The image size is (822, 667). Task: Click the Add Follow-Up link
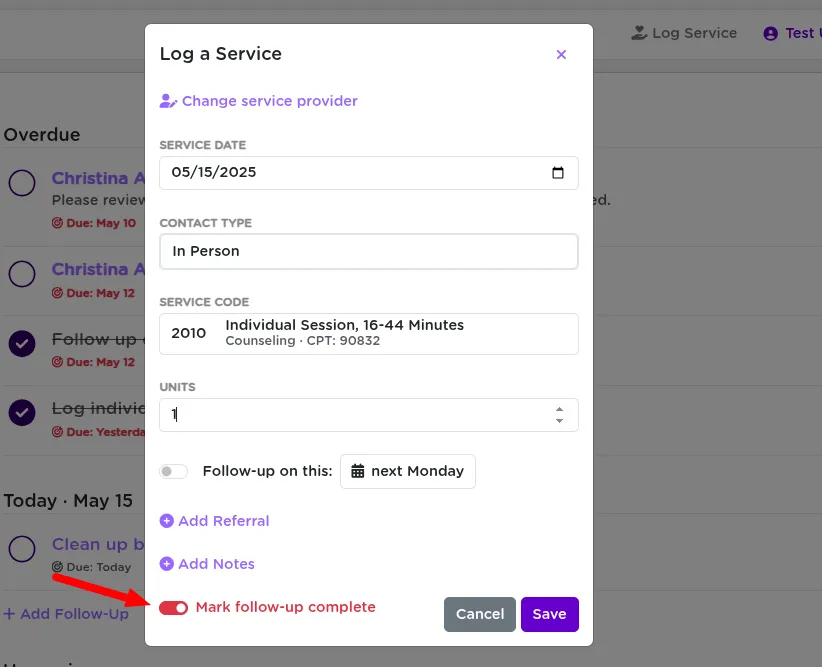[66, 615]
